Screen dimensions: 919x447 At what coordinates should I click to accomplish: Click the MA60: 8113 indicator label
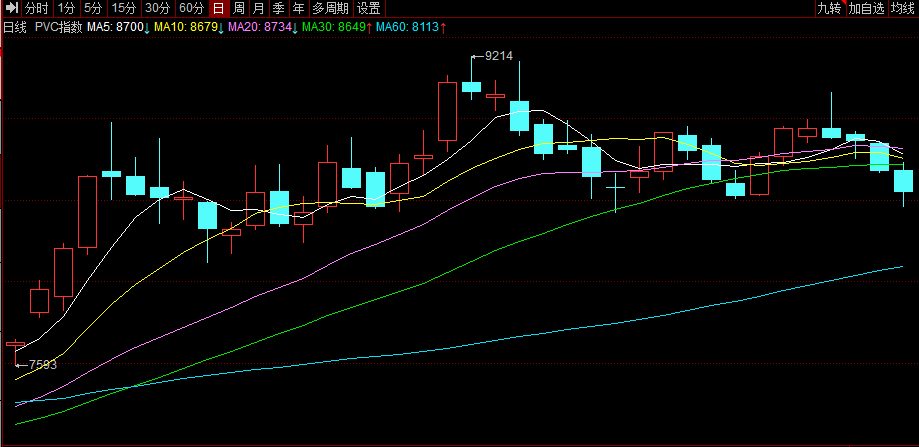411,27
